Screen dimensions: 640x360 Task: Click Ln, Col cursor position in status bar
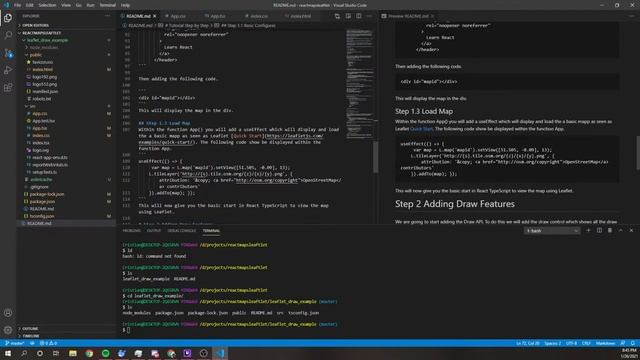pyautogui.click(x=528, y=343)
